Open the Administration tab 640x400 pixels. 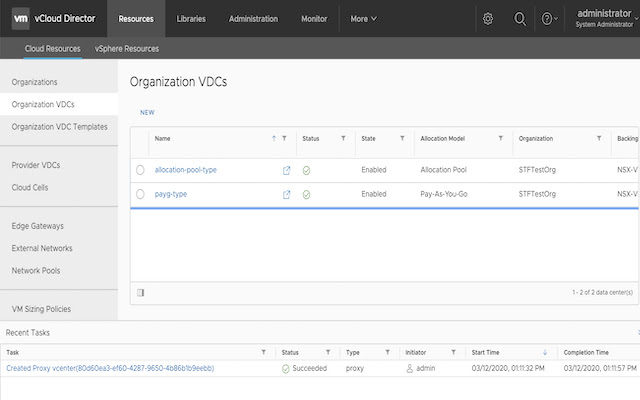(x=253, y=19)
